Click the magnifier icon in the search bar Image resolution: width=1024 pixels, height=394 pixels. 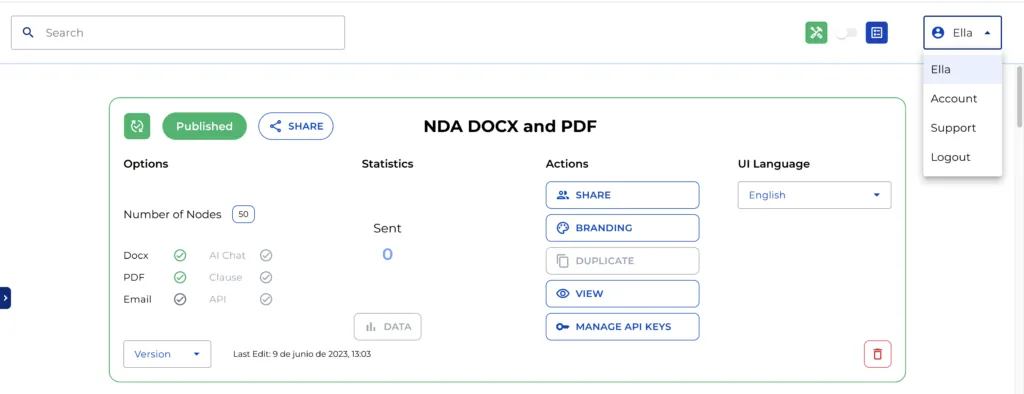point(28,33)
